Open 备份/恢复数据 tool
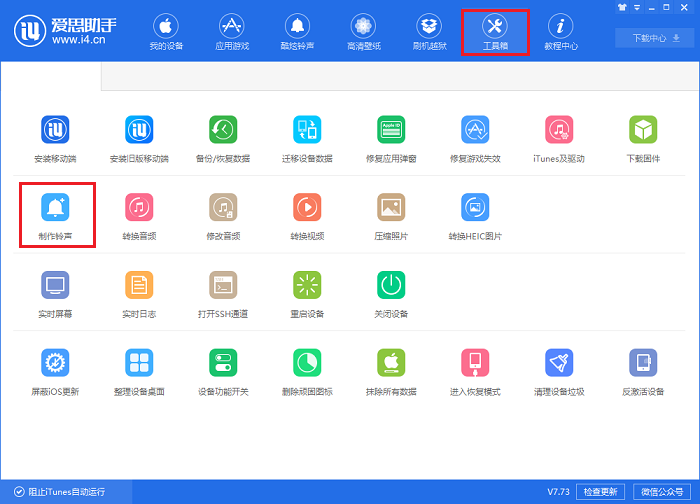 point(223,139)
